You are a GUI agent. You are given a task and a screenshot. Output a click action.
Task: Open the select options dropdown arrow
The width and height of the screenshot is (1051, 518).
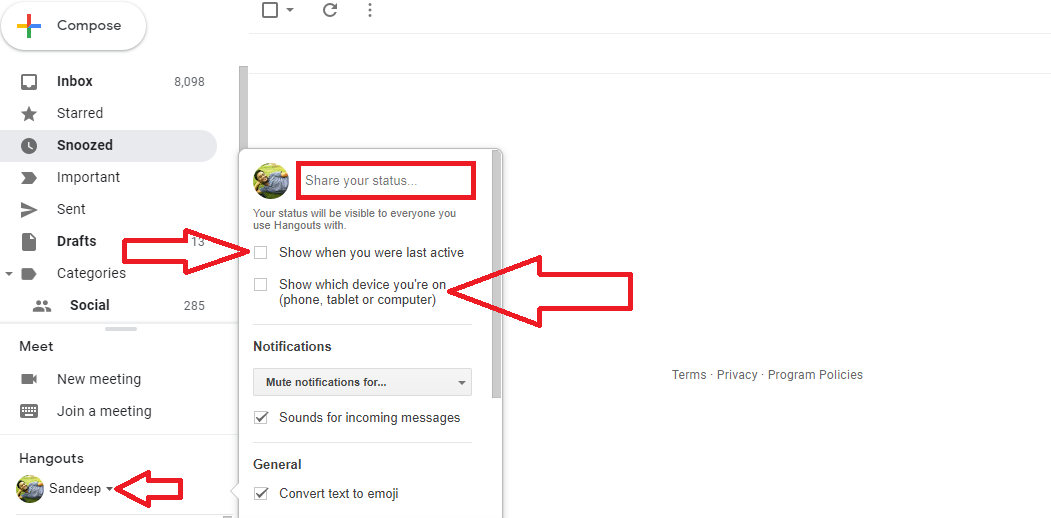pos(290,10)
